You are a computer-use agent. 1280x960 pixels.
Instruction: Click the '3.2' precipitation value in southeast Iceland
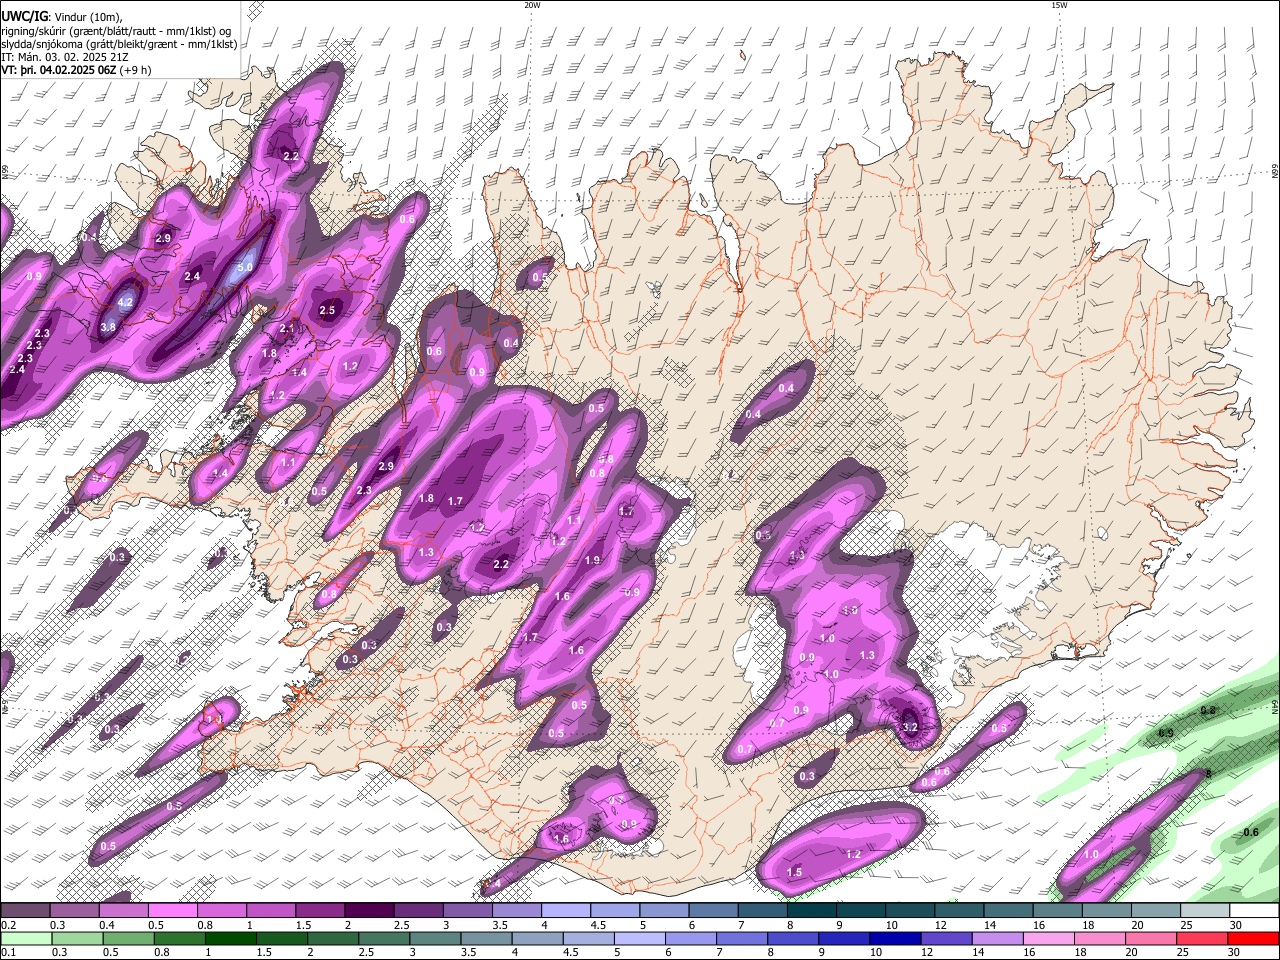[x=910, y=727]
